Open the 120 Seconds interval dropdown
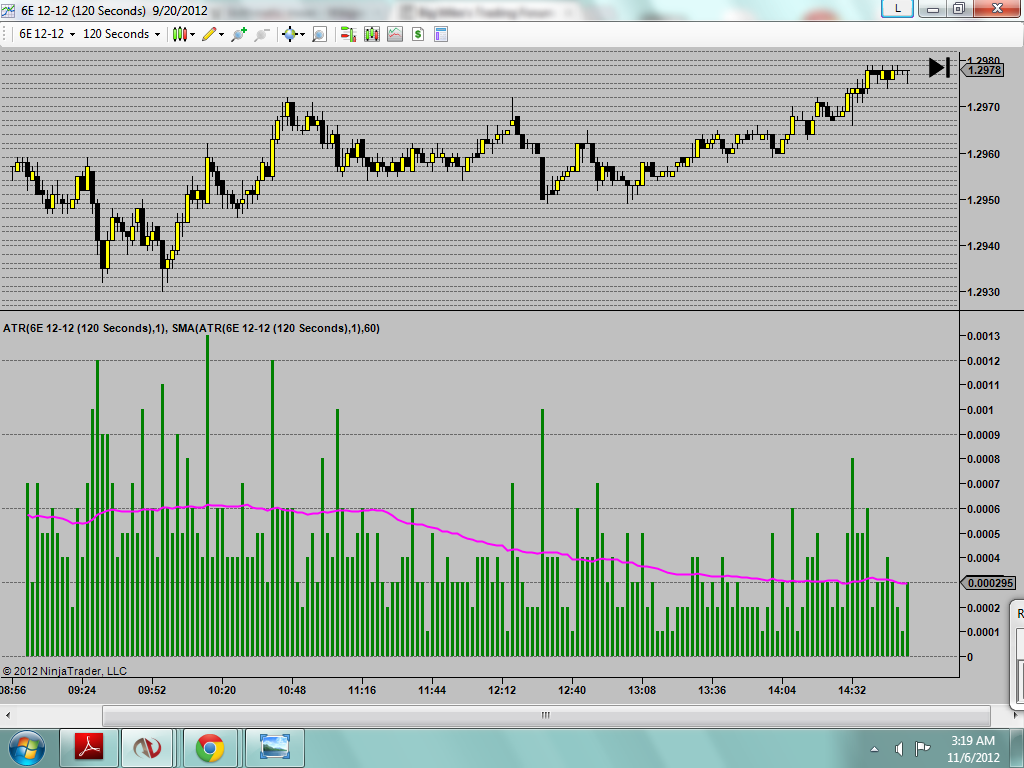Image resolution: width=1024 pixels, height=768 pixels. pos(121,34)
